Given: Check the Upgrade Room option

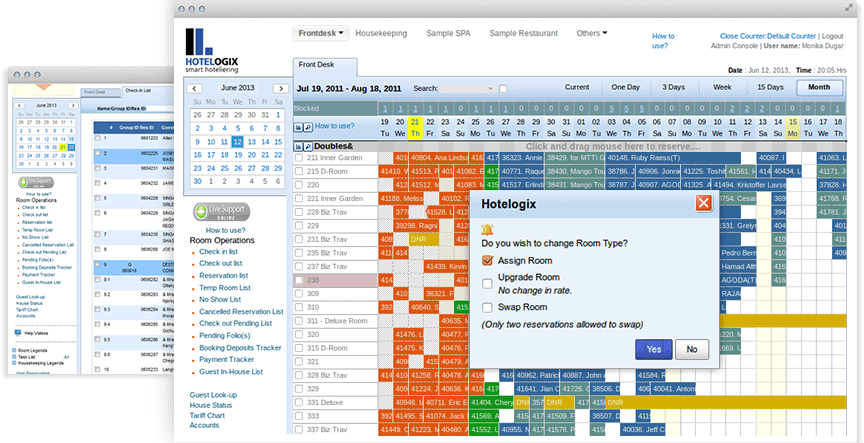Looking at the screenshot, I should tap(487, 284).
